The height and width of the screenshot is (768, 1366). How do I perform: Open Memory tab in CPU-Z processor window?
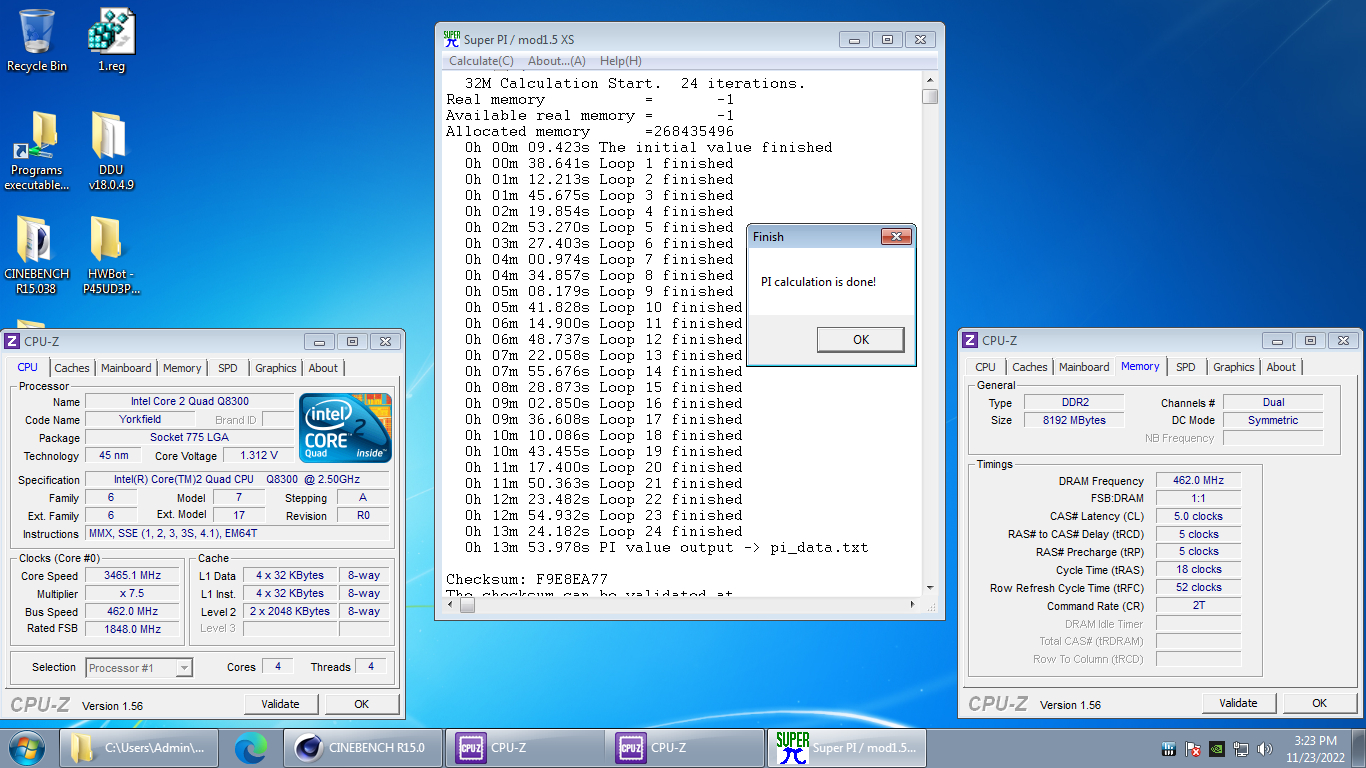182,368
